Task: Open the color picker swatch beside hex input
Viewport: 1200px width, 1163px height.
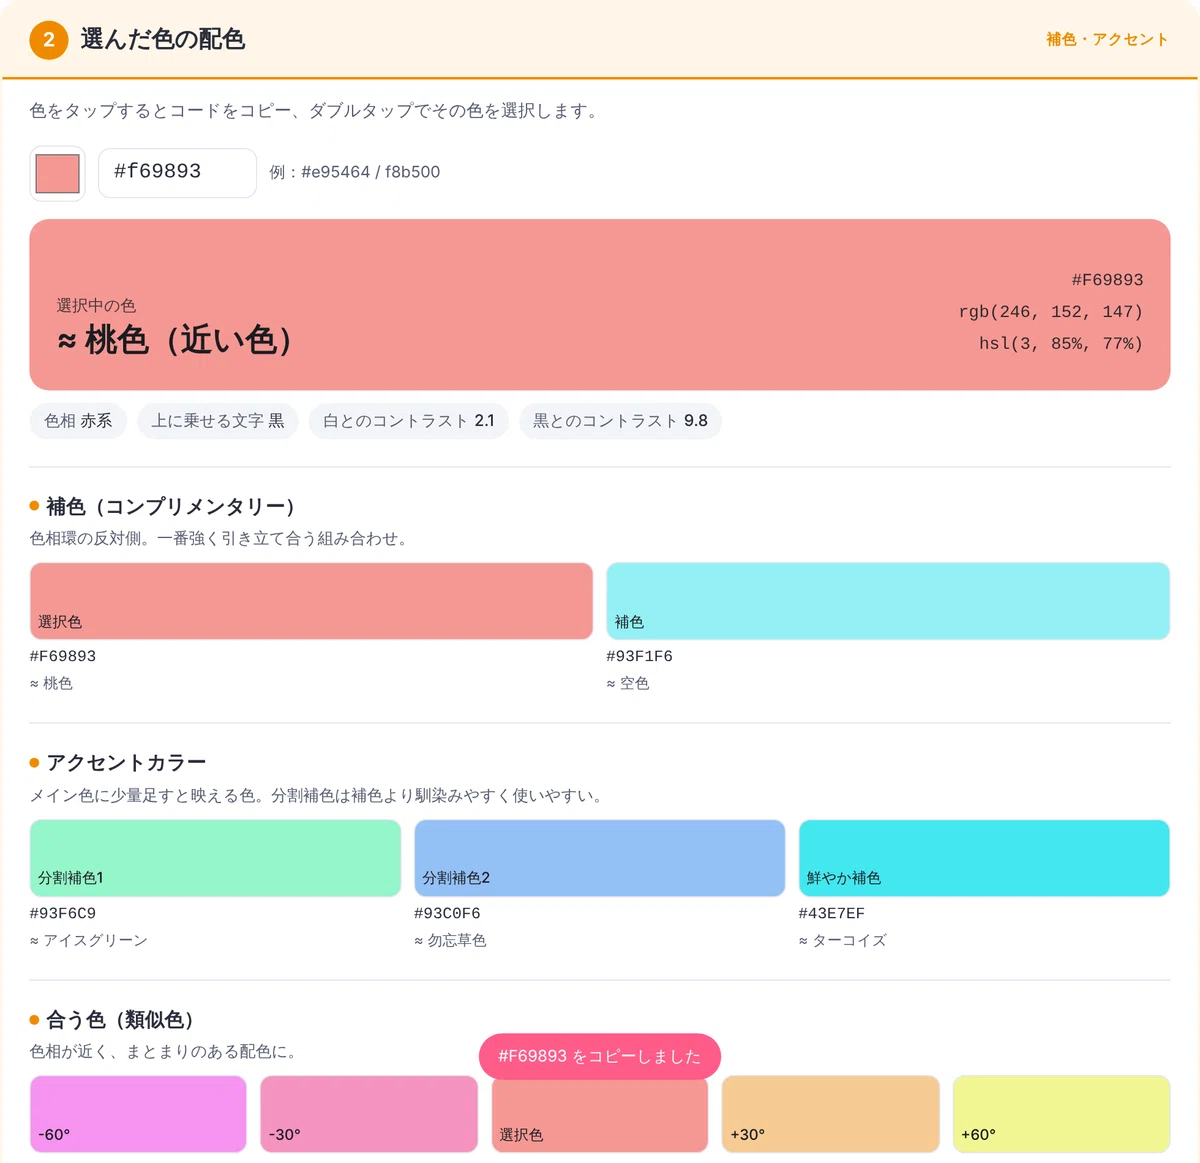Action: (x=57, y=173)
